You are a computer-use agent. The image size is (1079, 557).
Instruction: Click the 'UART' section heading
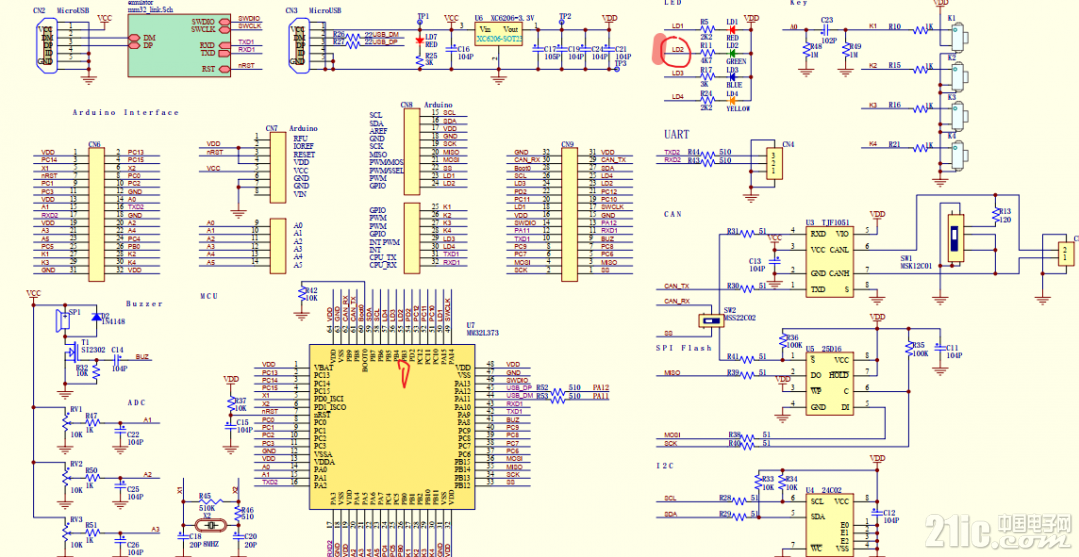coord(676,135)
